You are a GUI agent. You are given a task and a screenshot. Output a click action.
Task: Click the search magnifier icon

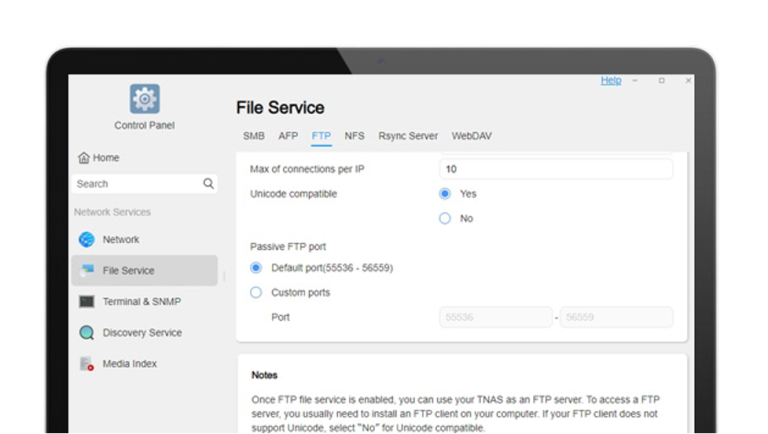pyautogui.click(x=208, y=184)
